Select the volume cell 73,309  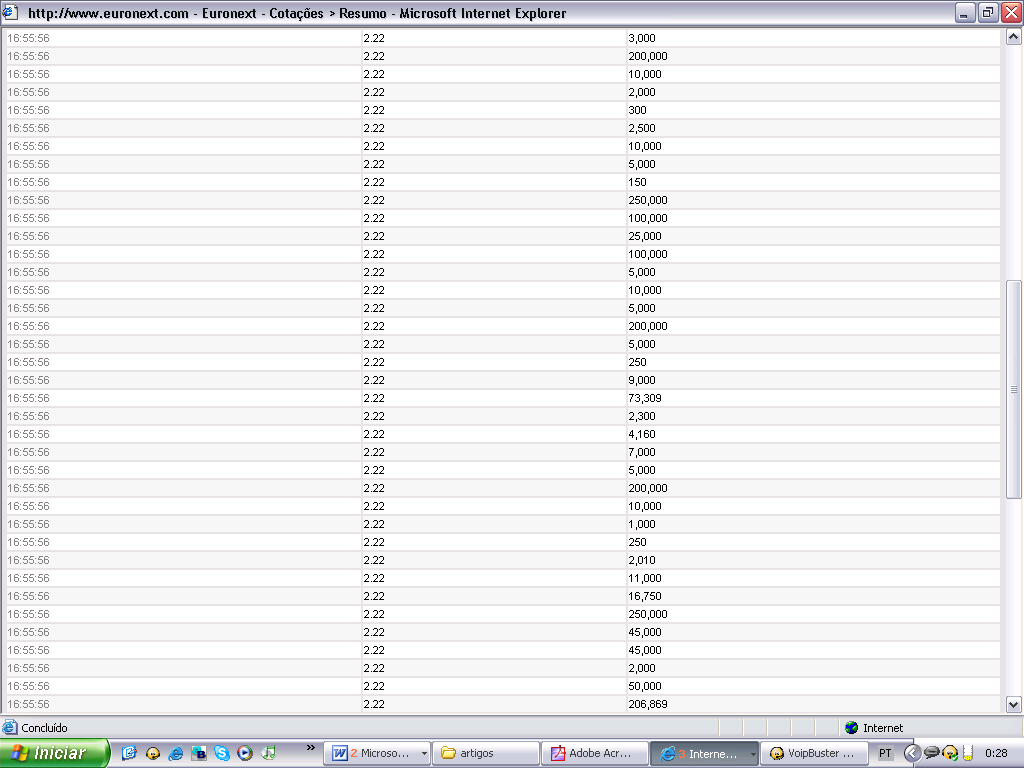pyautogui.click(x=645, y=398)
